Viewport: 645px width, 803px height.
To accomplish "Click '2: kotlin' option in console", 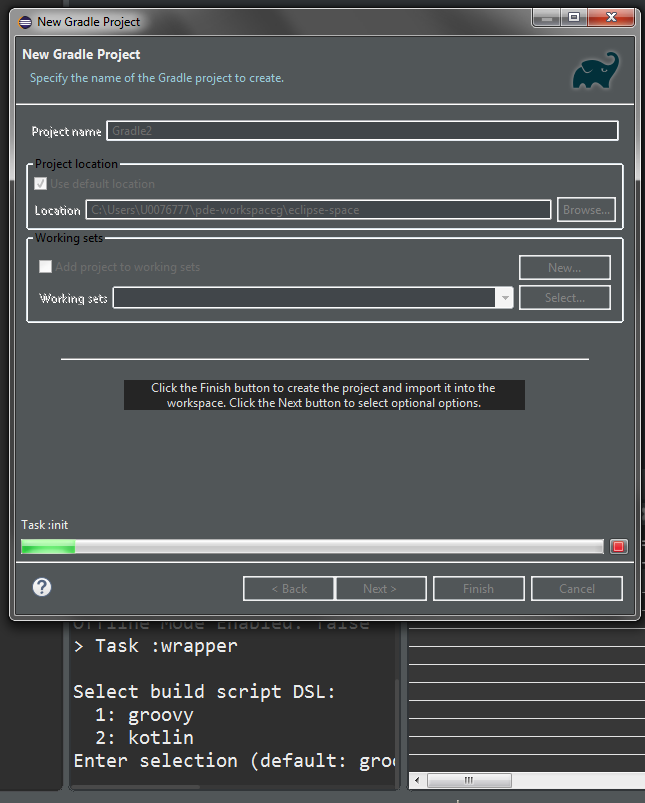I will point(144,738).
